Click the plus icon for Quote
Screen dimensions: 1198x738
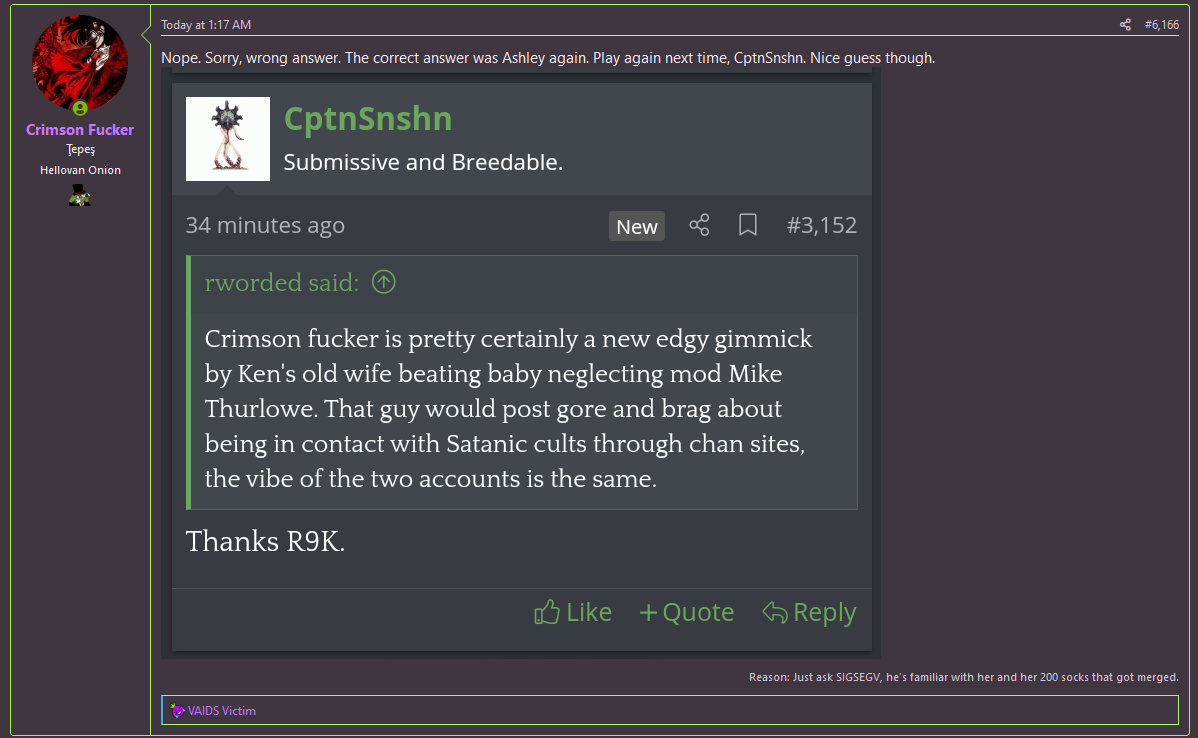pos(648,612)
